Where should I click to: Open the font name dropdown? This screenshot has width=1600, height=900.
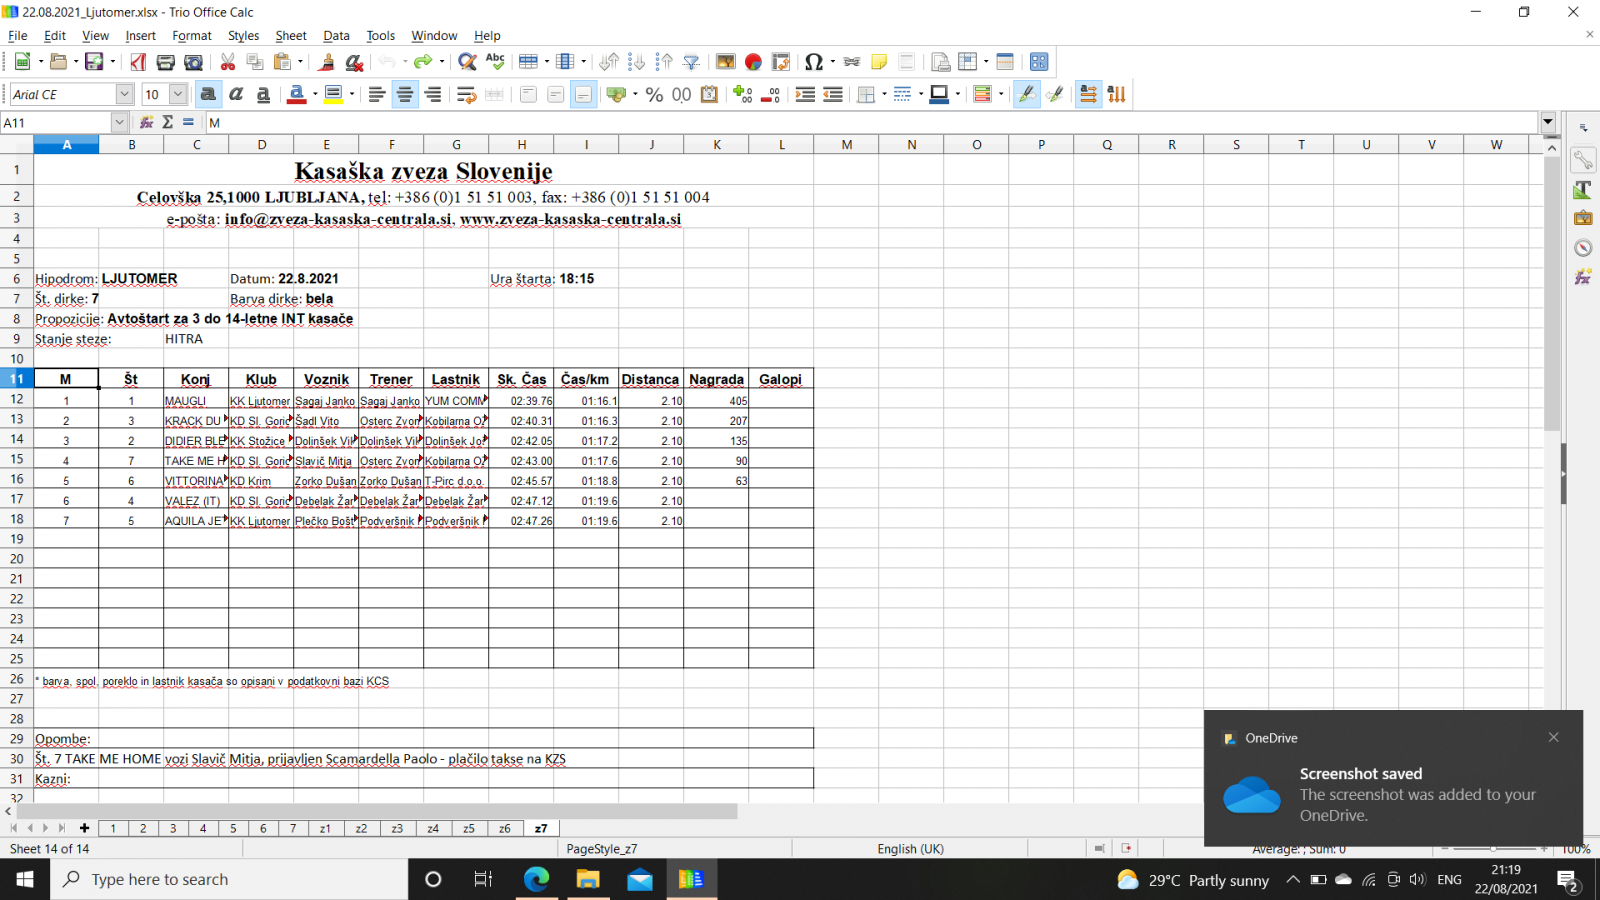[x=124, y=95]
